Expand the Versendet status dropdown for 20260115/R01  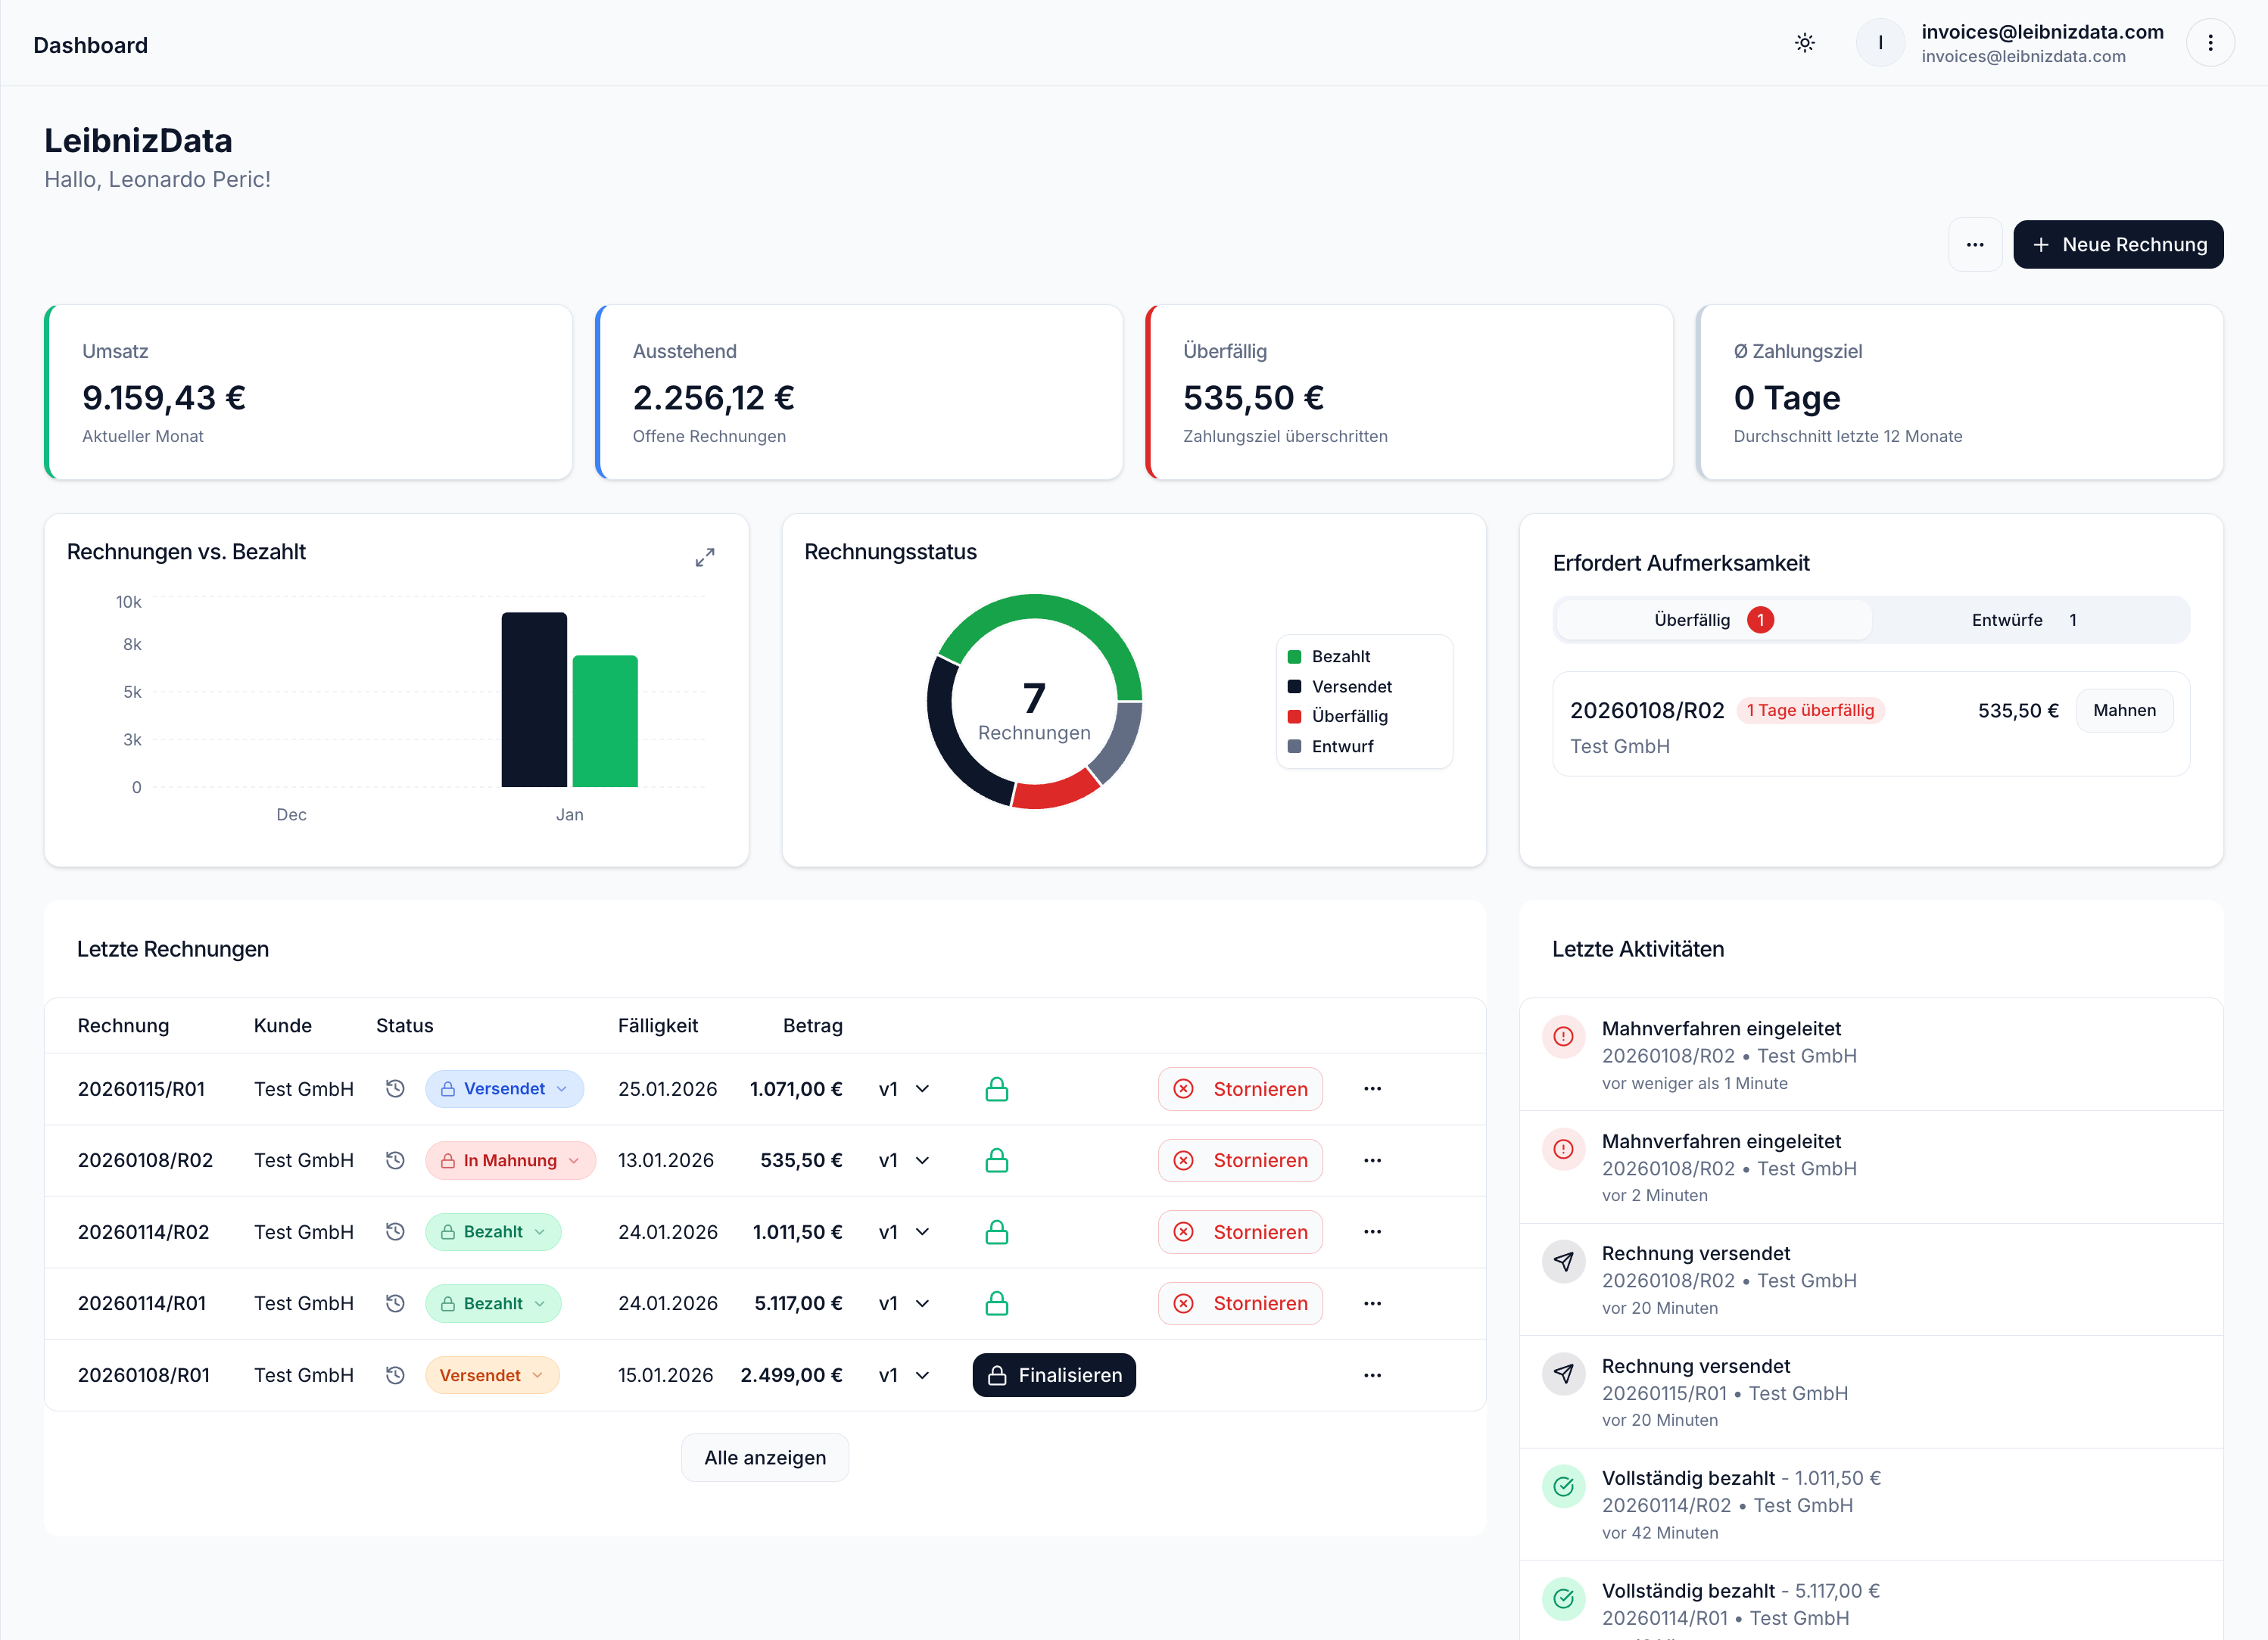[x=505, y=1088]
